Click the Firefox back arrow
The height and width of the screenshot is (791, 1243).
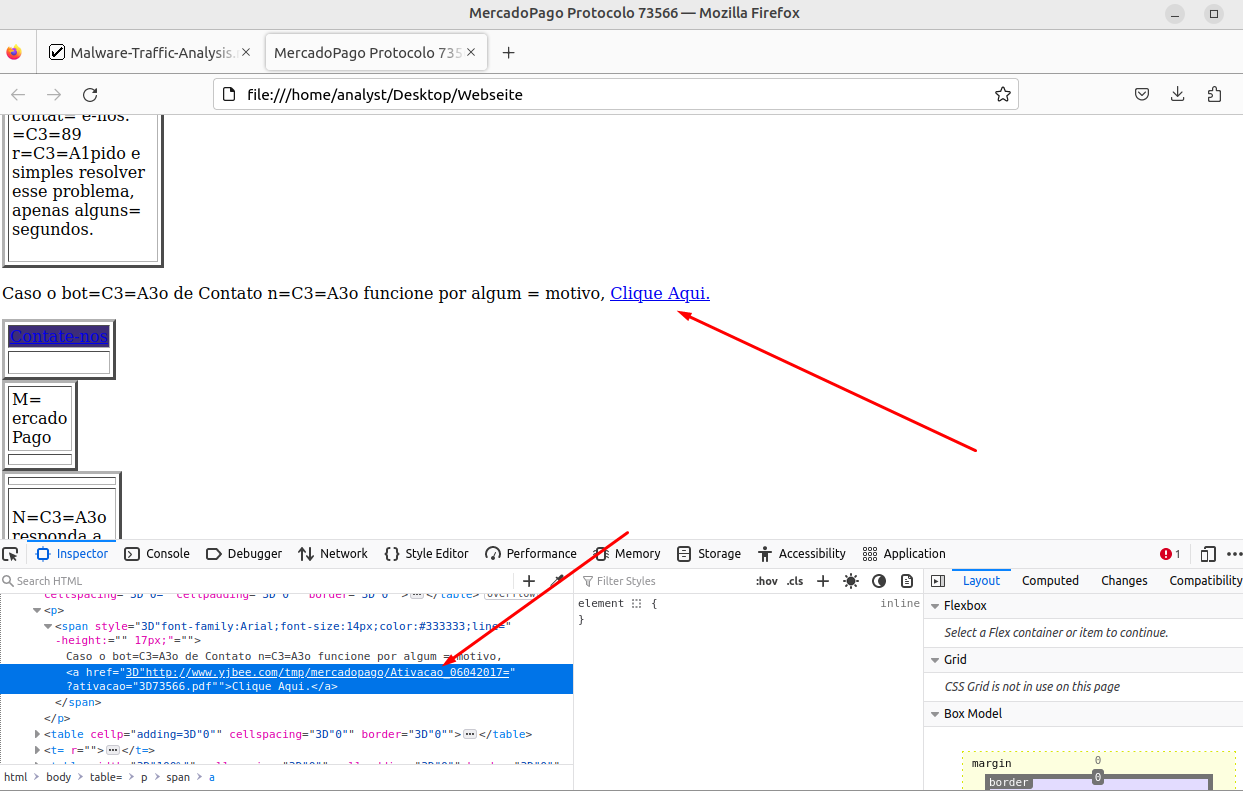(18, 95)
